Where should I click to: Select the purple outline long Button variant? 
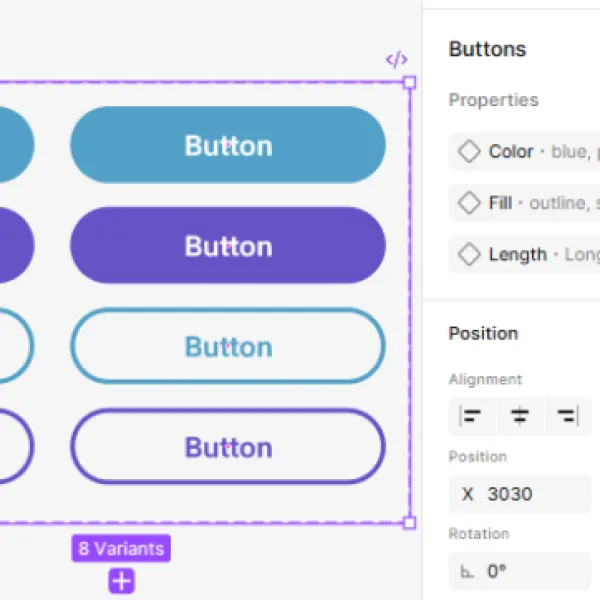point(228,447)
